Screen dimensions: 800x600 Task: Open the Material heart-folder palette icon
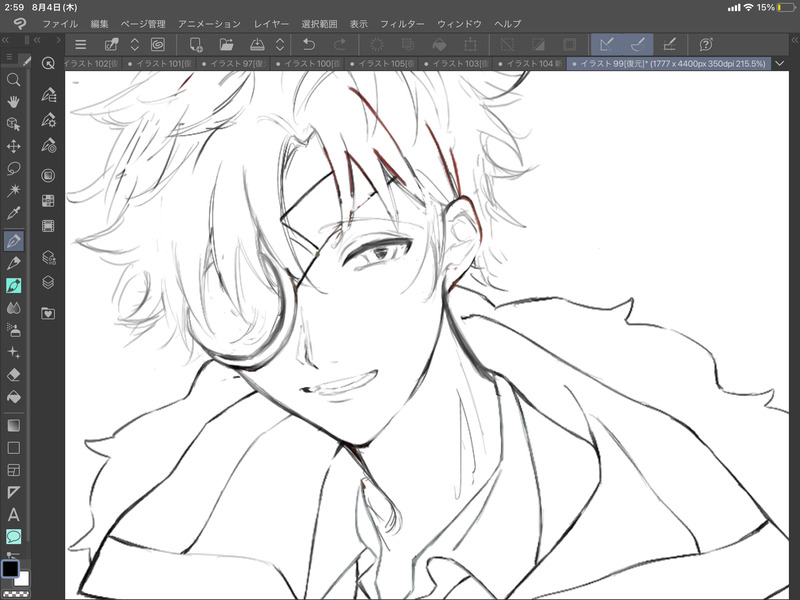pyautogui.click(x=48, y=313)
